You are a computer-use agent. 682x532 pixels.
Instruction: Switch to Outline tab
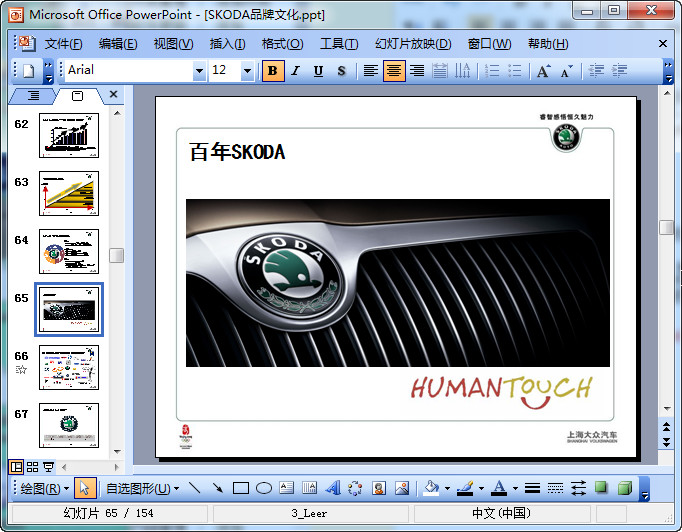33,96
